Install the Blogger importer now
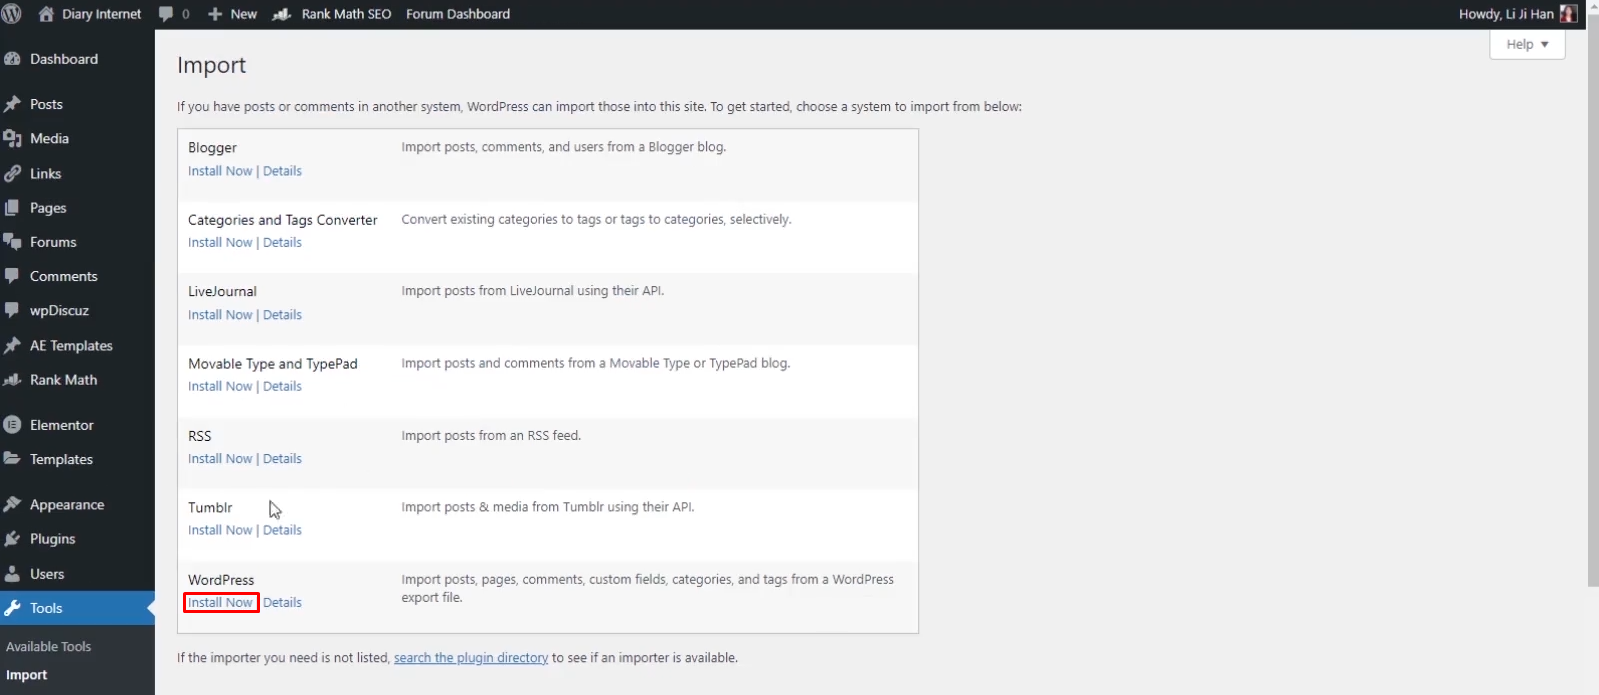Screen dimensions: 1599x695 [220, 171]
